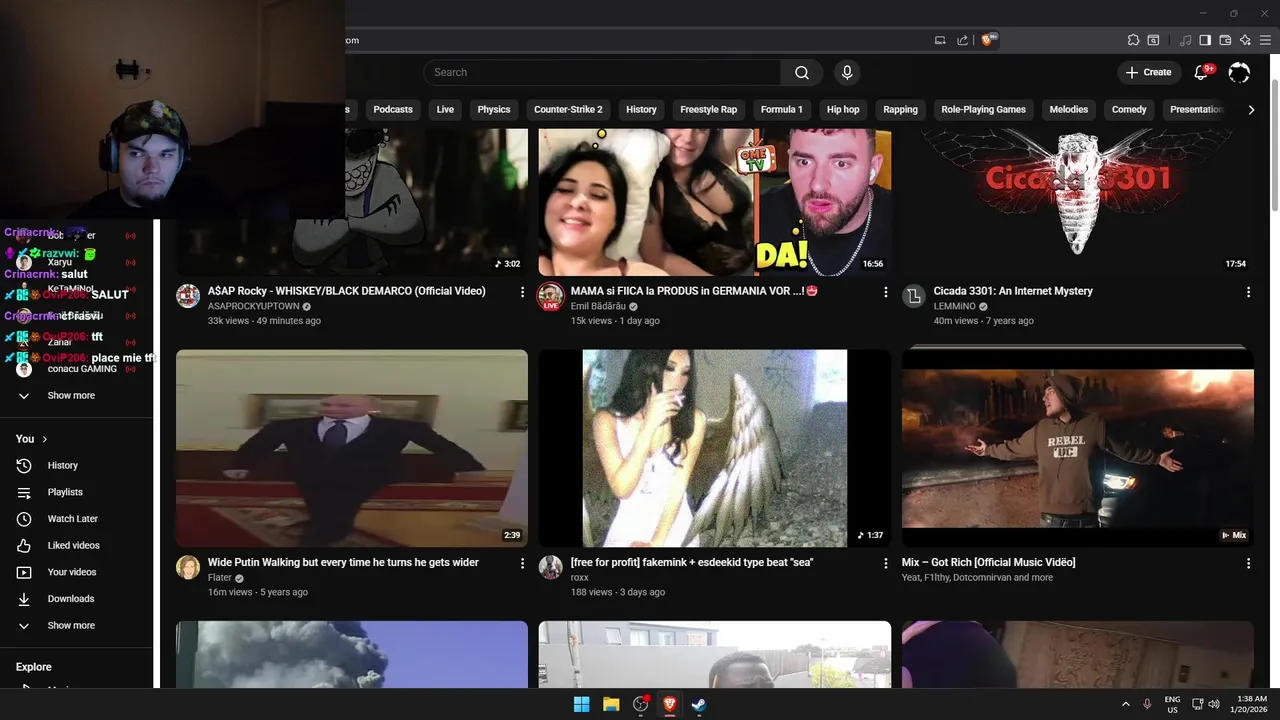The image size is (1280, 720).
Task: Open Wide Putin Walking video title
Action: [343, 563]
